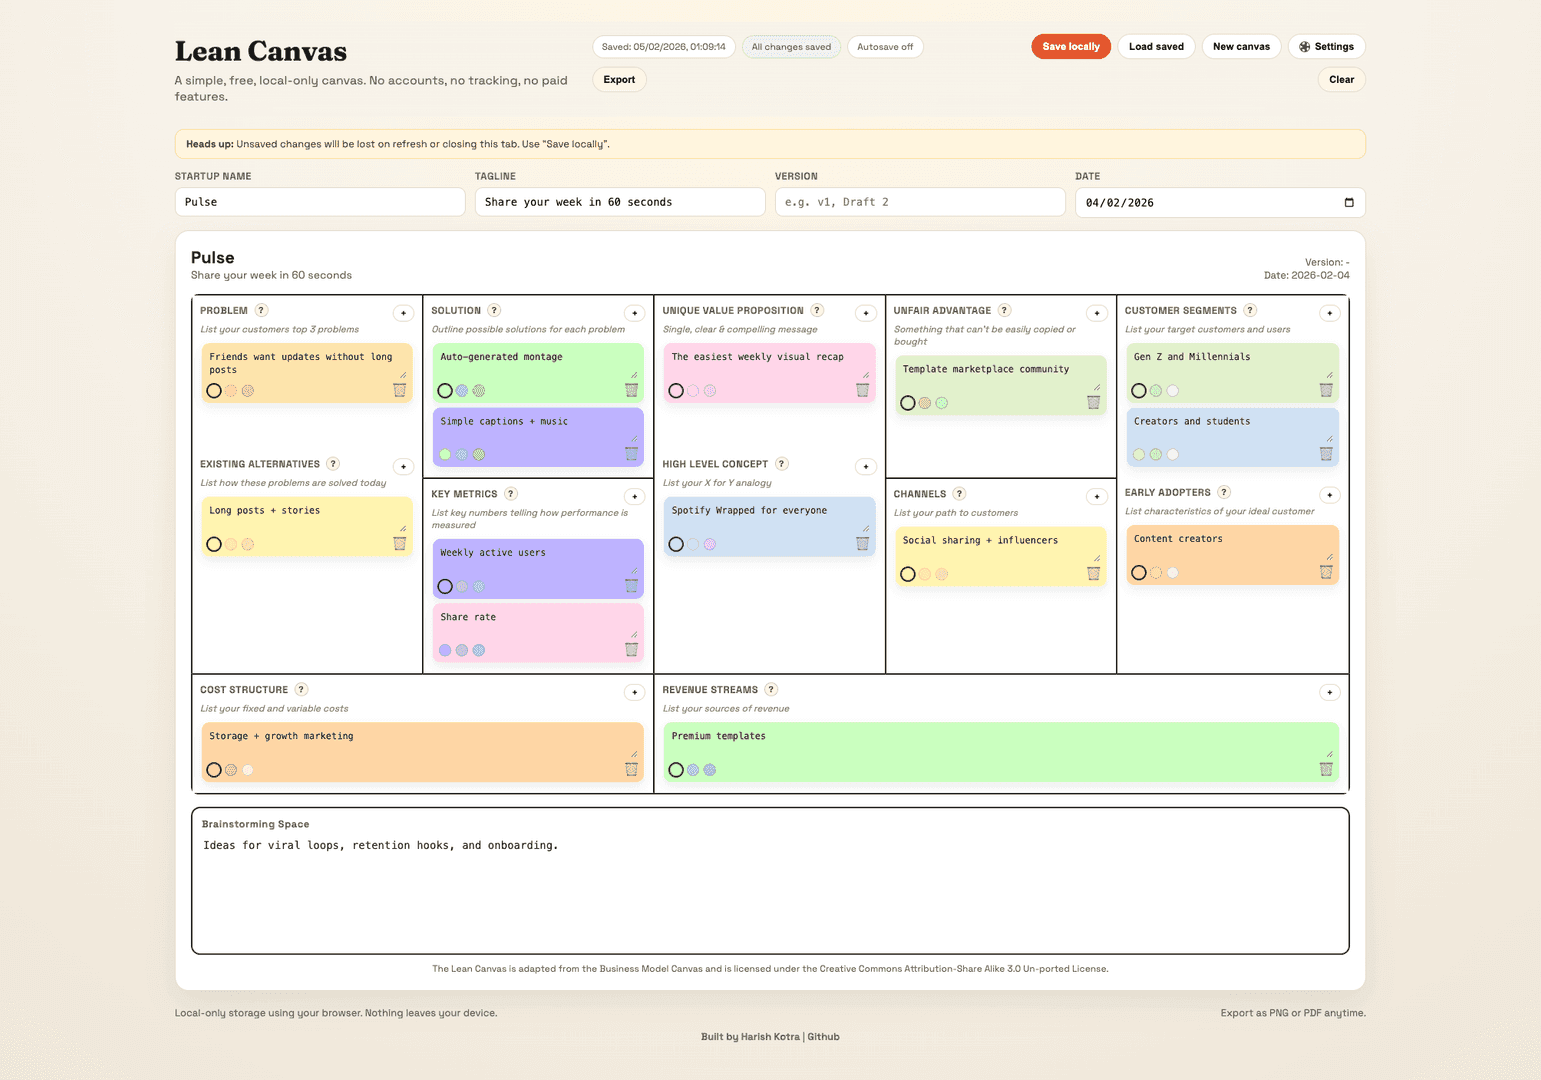Delete the "Spotify Wrapped for everyone" note
This screenshot has width=1541, height=1080.
coord(862,543)
